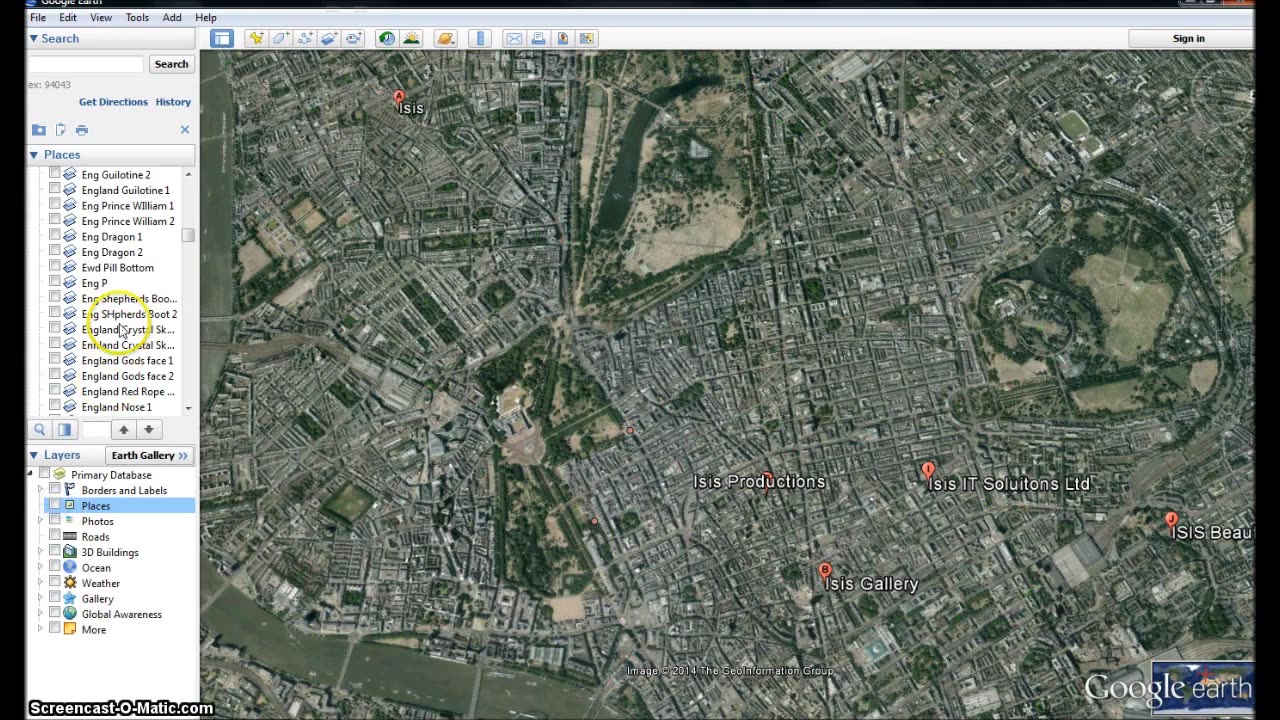Open the Get Directions link
The height and width of the screenshot is (720, 1280).
[x=113, y=102]
